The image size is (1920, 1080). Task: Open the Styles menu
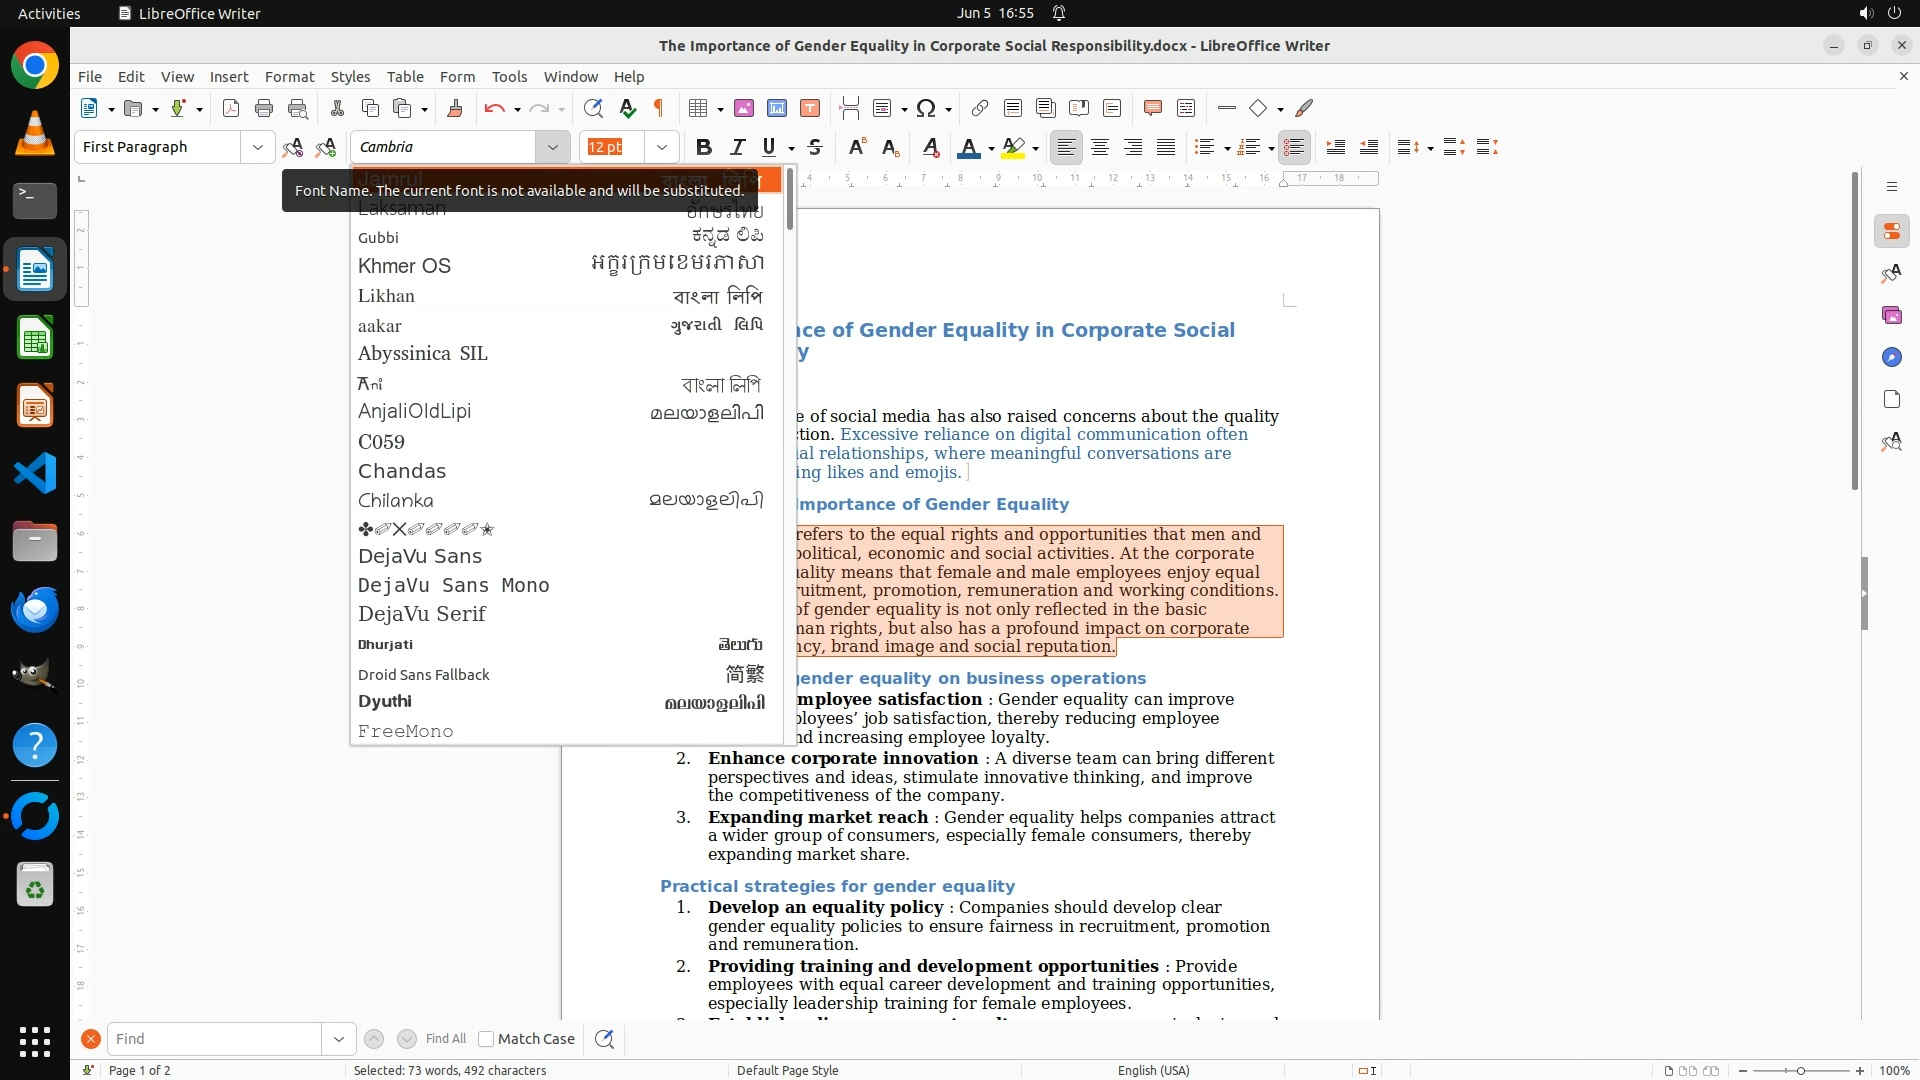(x=350, y=77)
